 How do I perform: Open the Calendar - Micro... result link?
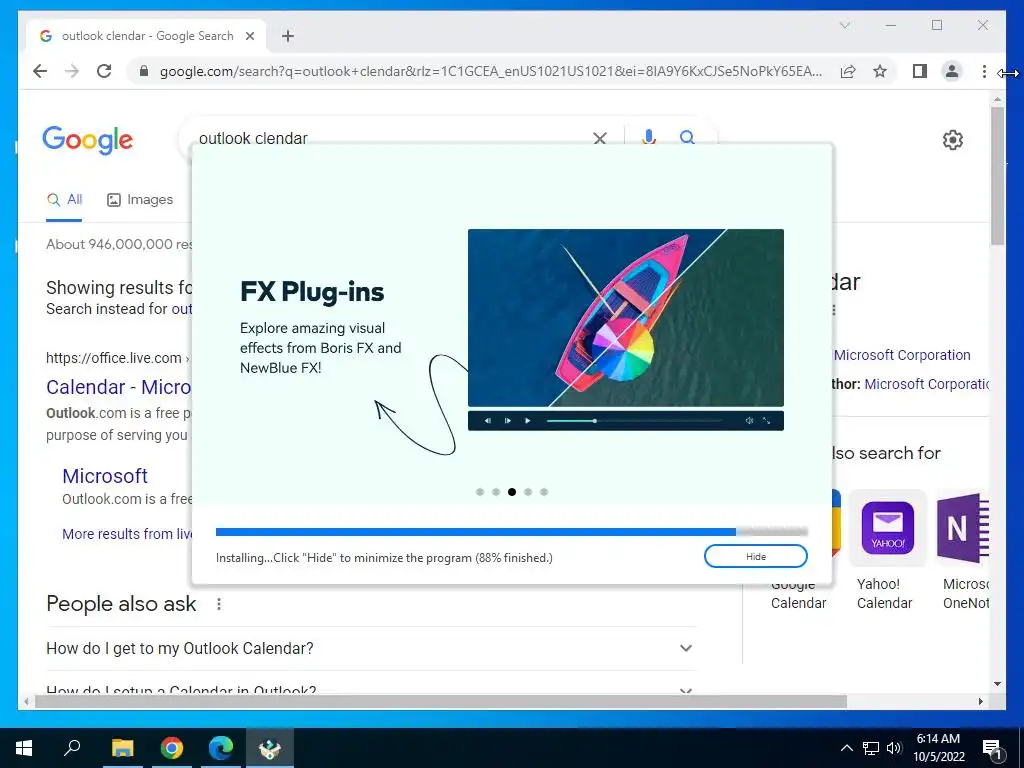click(119, 387)
